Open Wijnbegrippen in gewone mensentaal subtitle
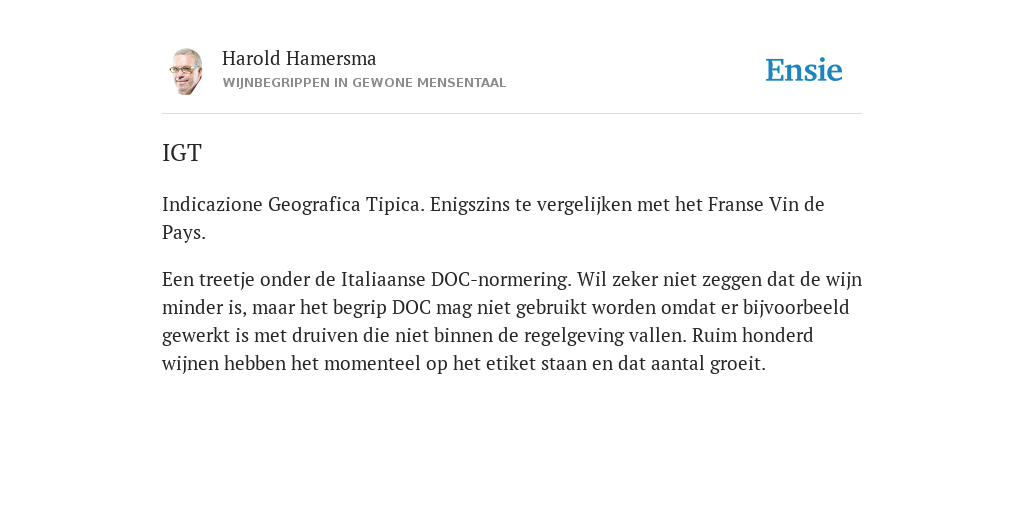This screenshot has width=1024, height=512. pyautogui.click(x=364, y=83)
